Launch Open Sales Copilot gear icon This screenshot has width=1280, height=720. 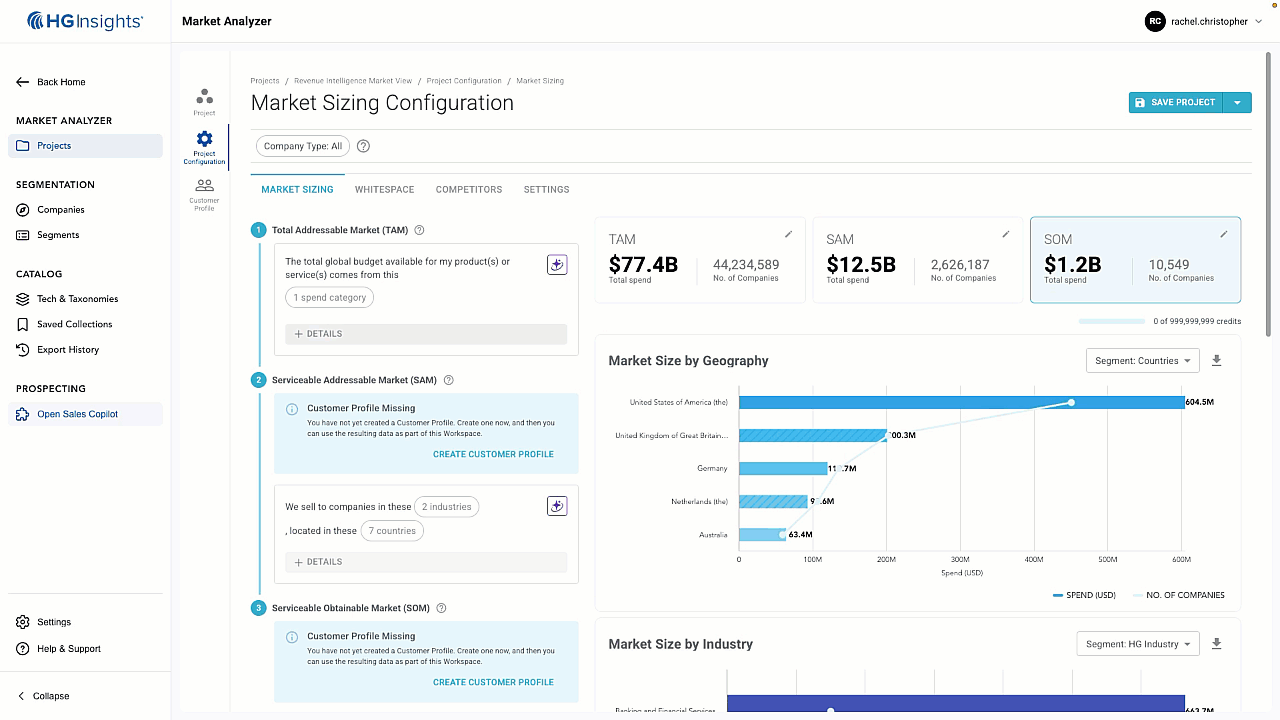23,414
